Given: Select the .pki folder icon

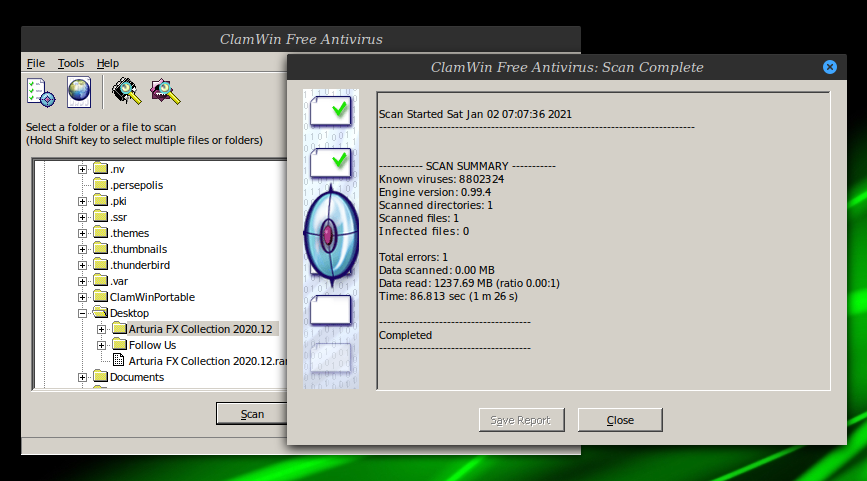Looking at the screenshot, I should pos(100,200).
